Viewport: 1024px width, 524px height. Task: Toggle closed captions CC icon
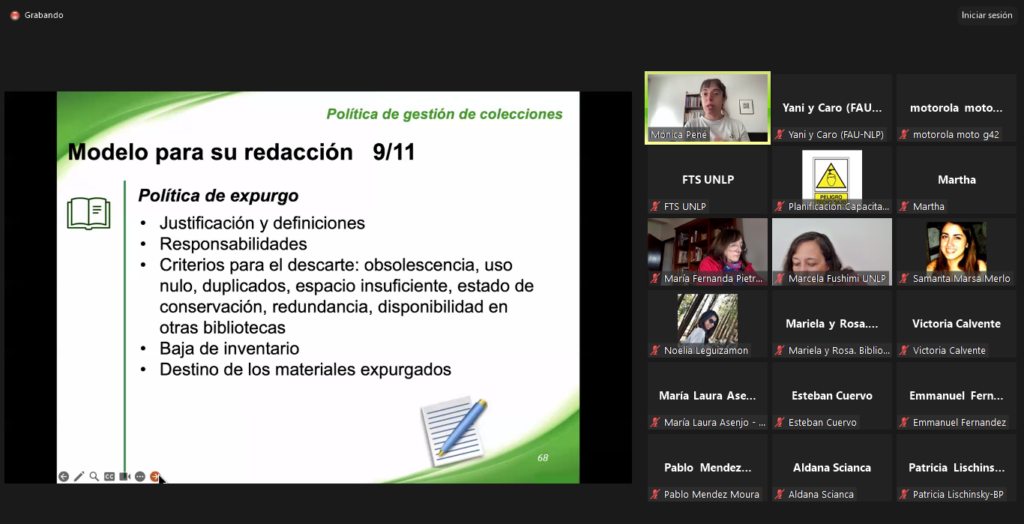coord(109,477)
